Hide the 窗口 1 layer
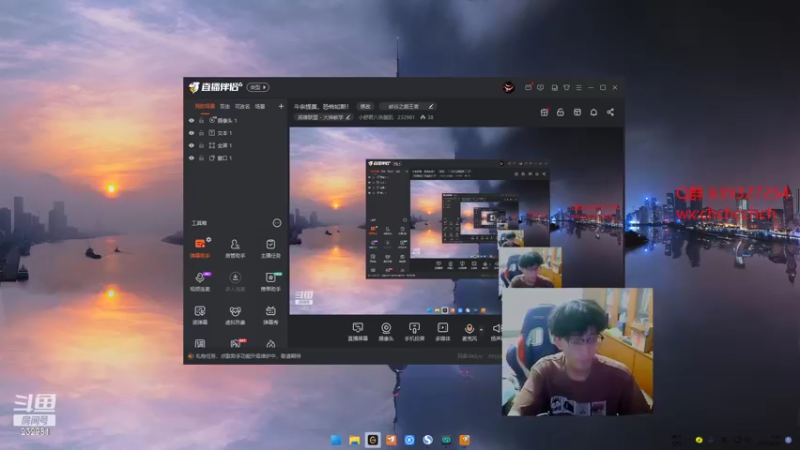Screen dimensions: 800x450 pos(191,158)
